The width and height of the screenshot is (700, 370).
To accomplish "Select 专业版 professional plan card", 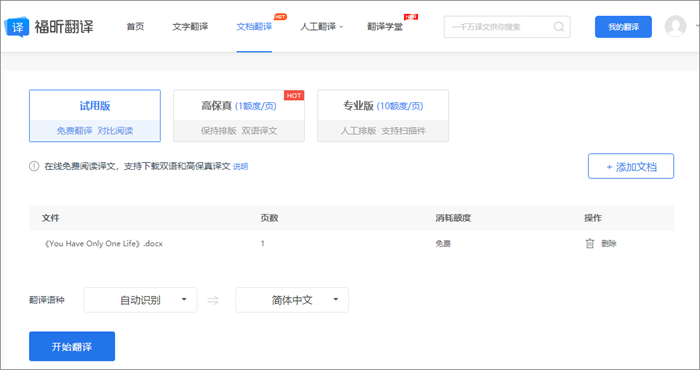I will pos(383,116).
